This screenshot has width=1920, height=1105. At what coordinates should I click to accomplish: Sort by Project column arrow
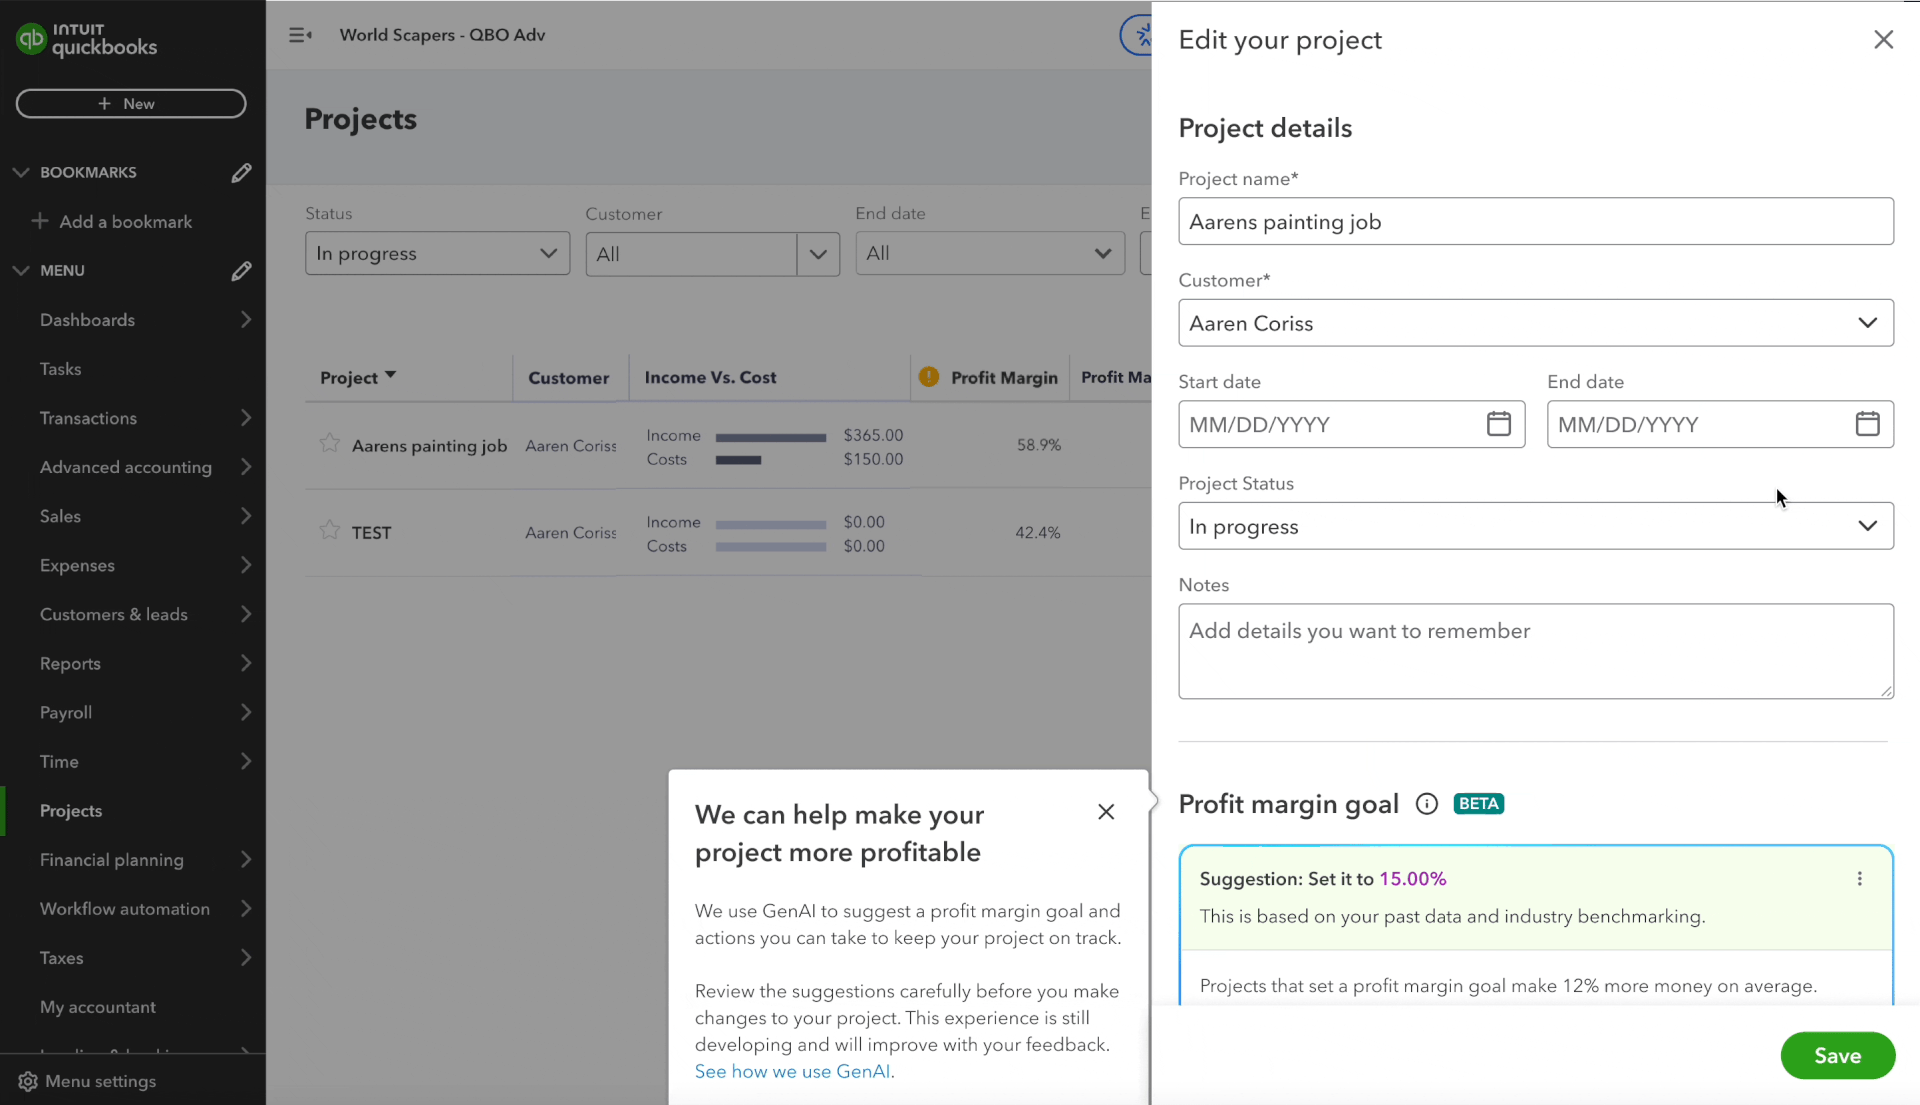pyautogui.click(x=390, y=376)
